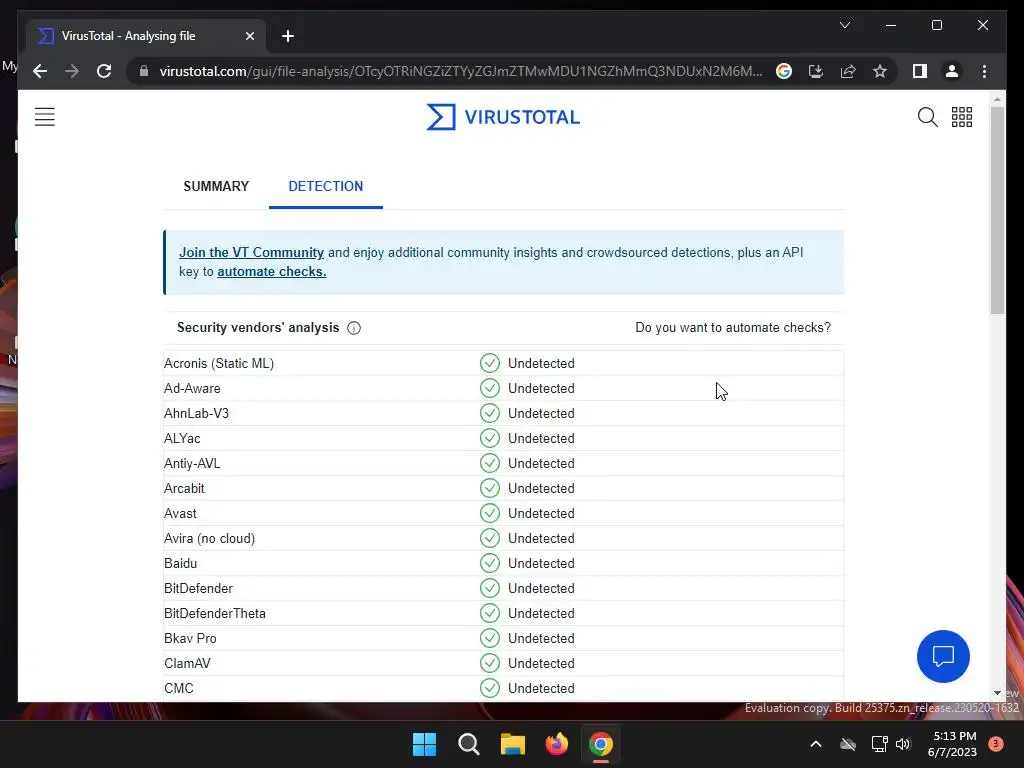The height and width of the screenshot is (768, 1024).
Task: Select the Arcabit vendor name
Action: [x=184, y=488]
